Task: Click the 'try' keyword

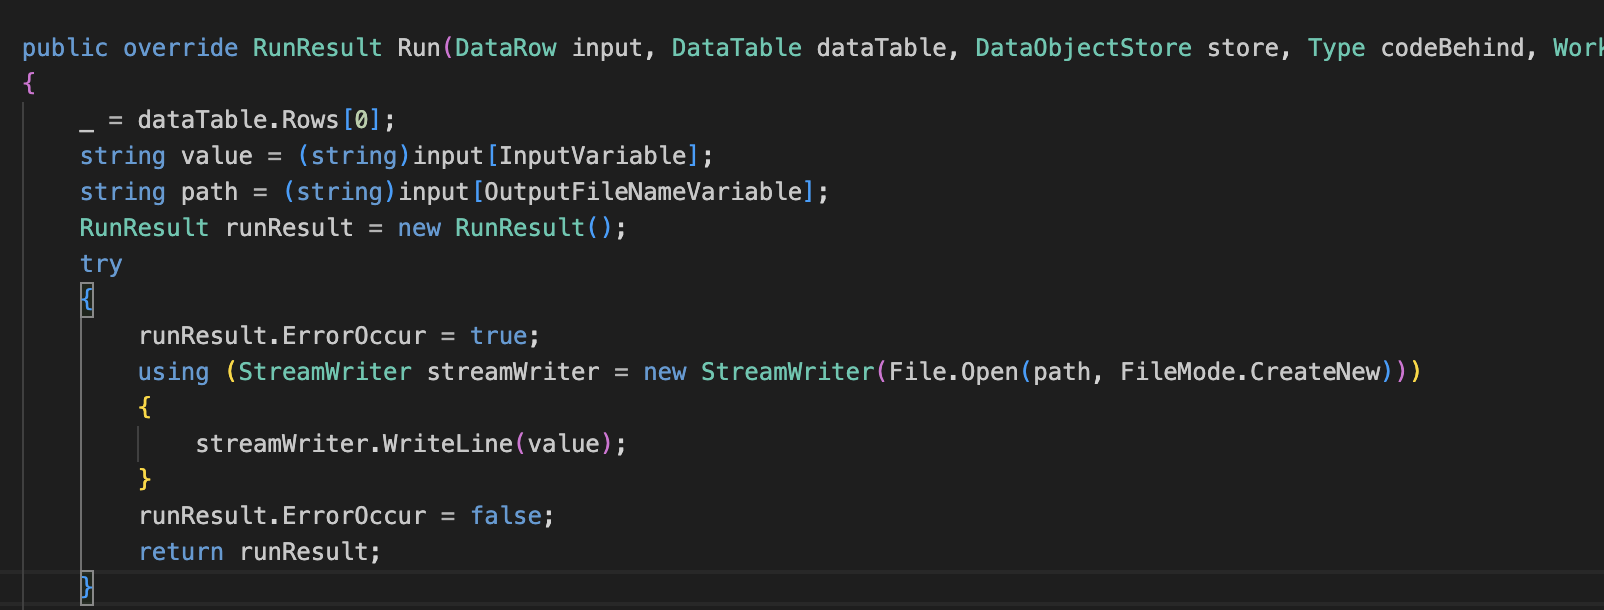Action: pos(101,264)
